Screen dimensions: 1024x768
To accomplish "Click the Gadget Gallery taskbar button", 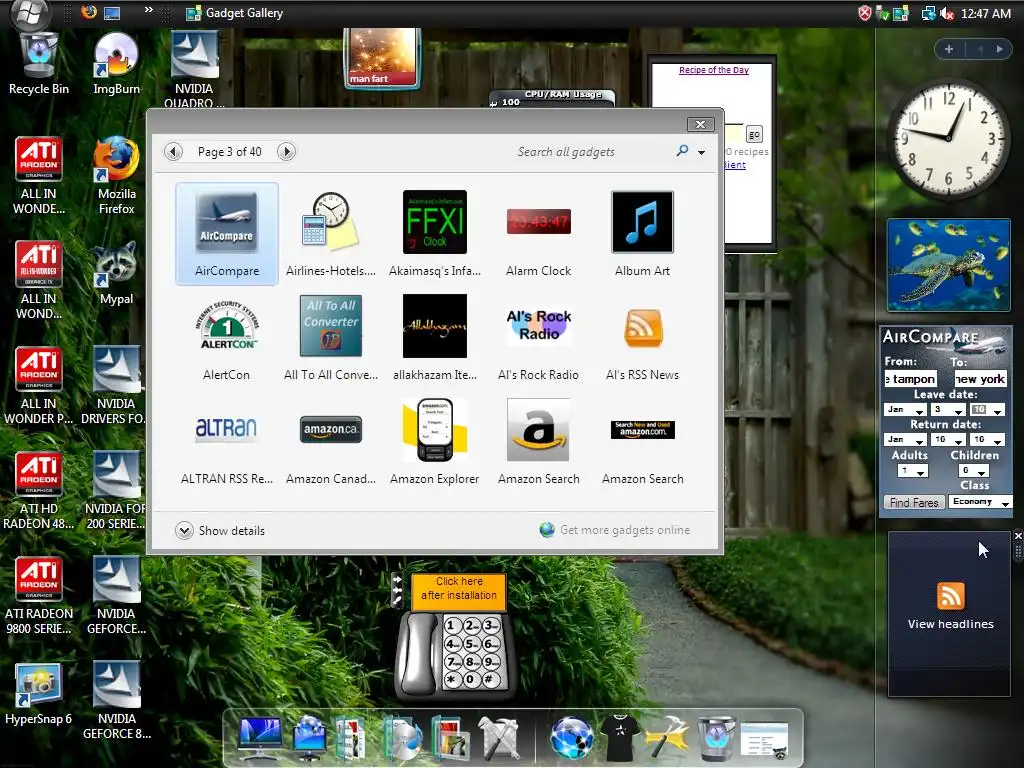I will point(234,13).
